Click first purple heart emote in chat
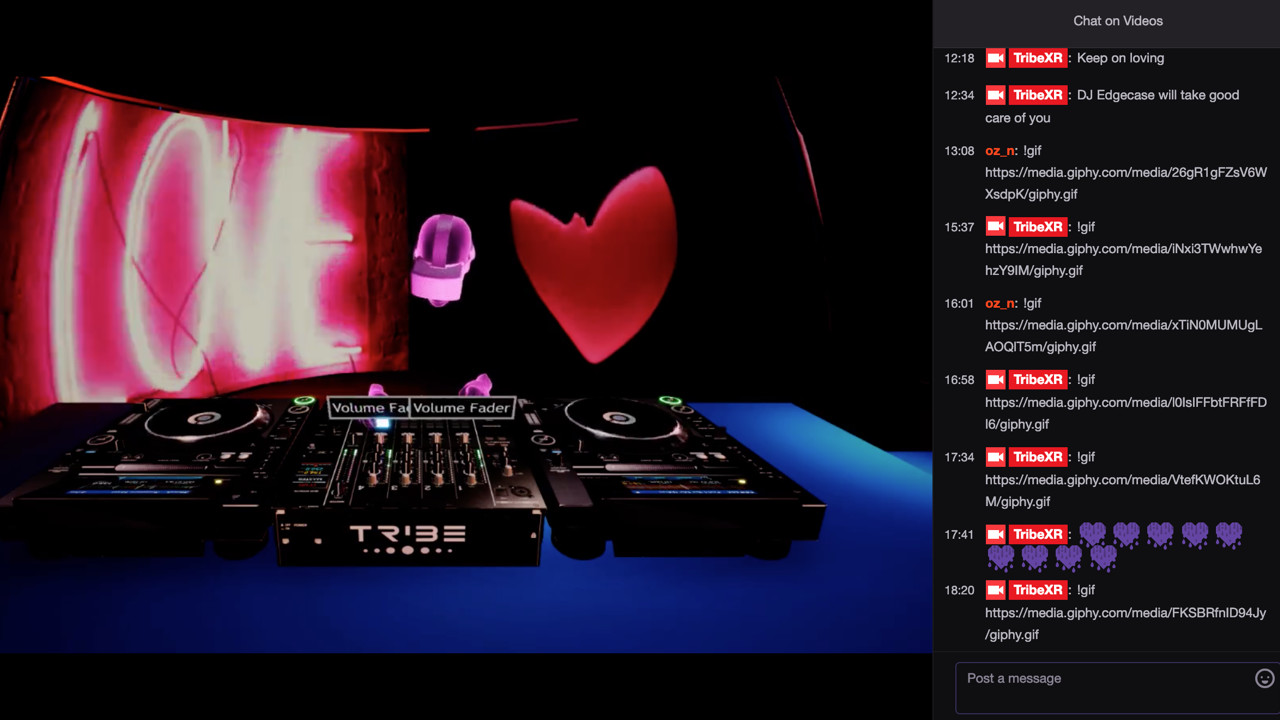The image size is (1280, 720). tap(1092, 535)
